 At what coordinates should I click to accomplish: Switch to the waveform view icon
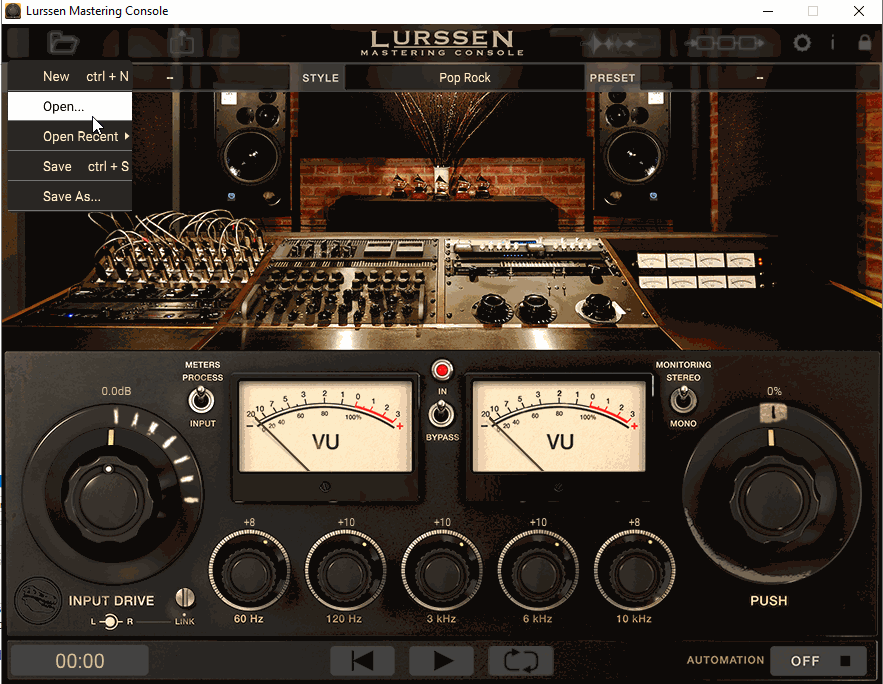[609, 43]
